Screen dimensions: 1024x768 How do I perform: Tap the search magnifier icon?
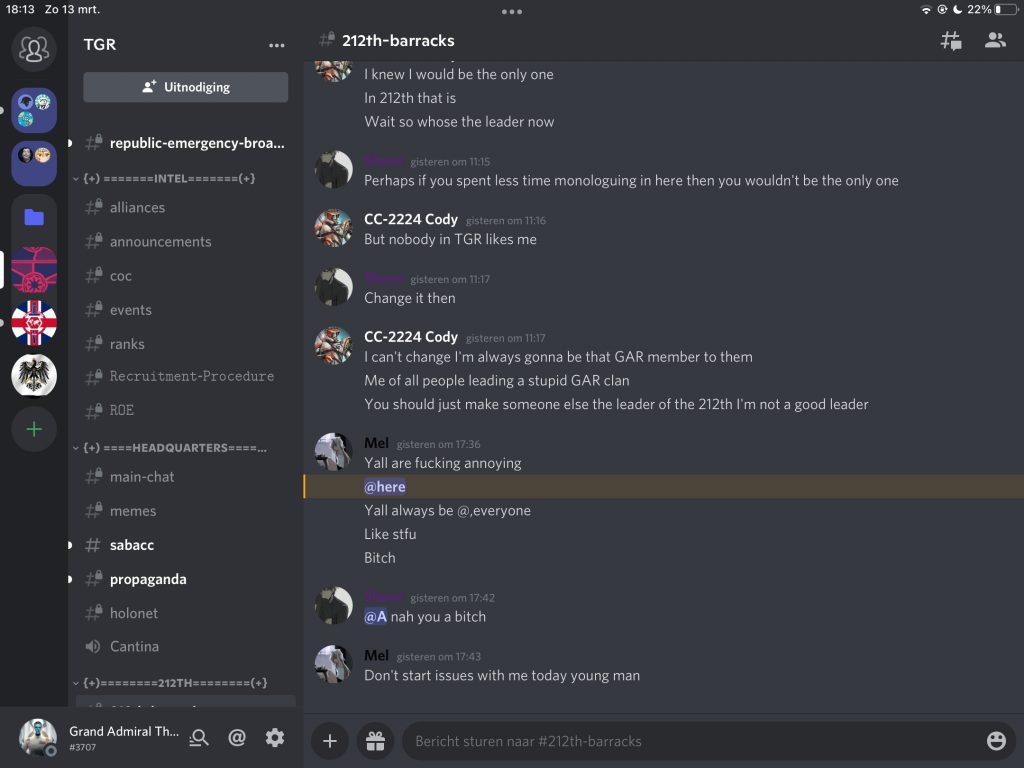[200, 738]
